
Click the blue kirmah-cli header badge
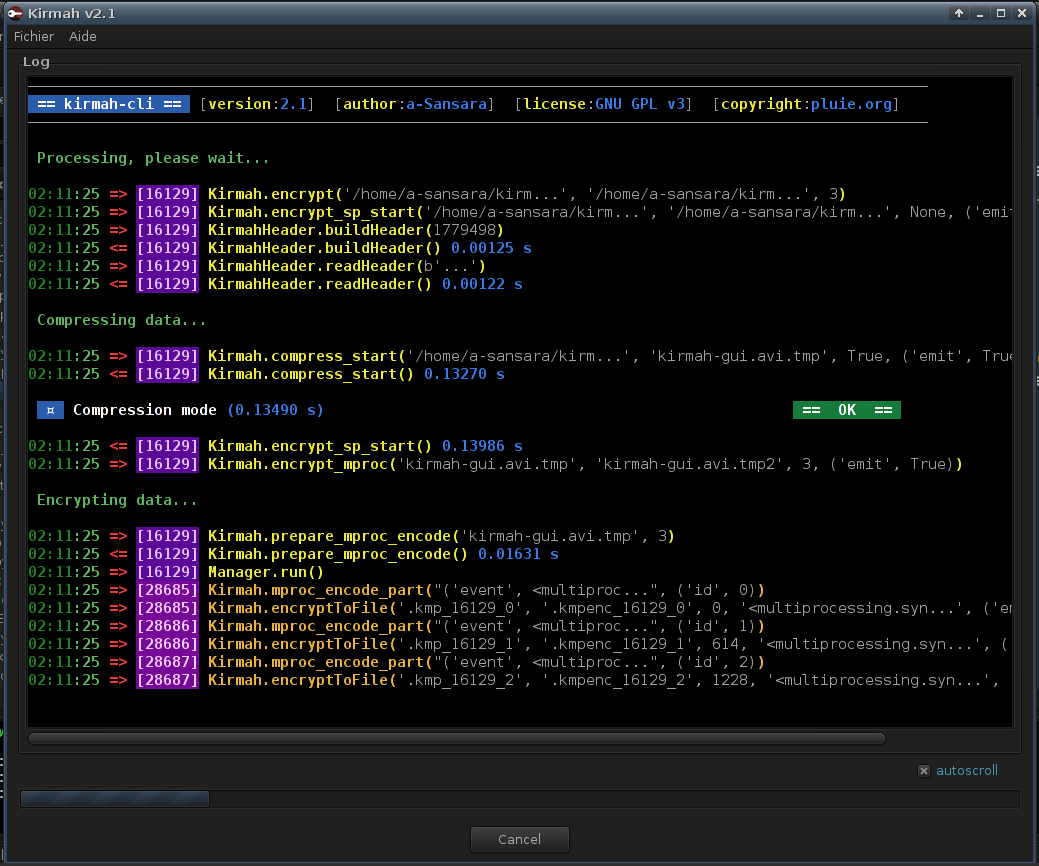click(x=109, y=104)
